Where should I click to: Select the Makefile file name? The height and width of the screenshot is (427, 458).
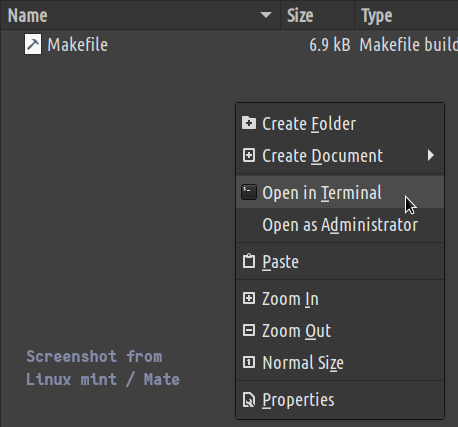tap(77, 45)
